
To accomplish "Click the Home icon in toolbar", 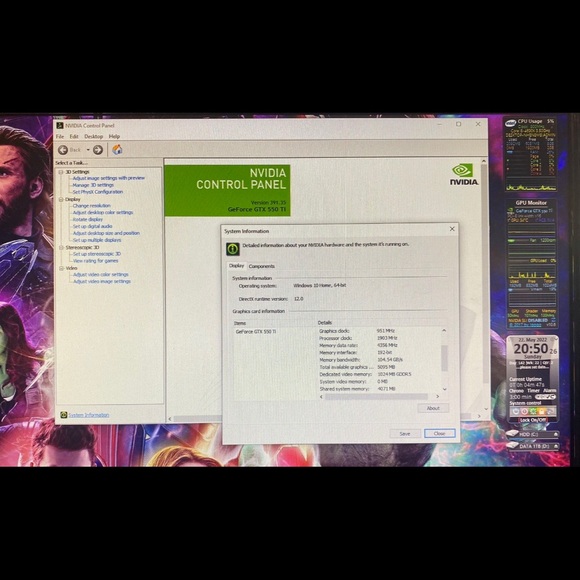I will (117, 149).
